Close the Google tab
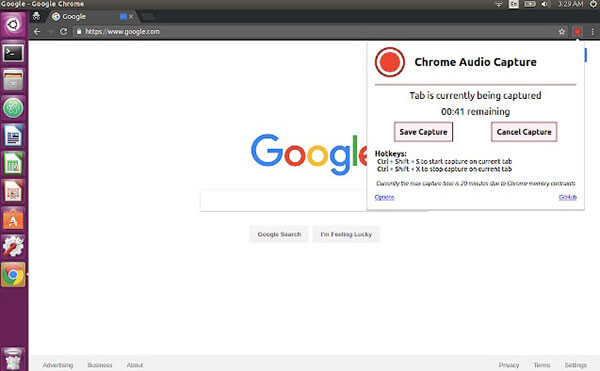The width and height of the screenshot is (600, 371). click(131, 16)
